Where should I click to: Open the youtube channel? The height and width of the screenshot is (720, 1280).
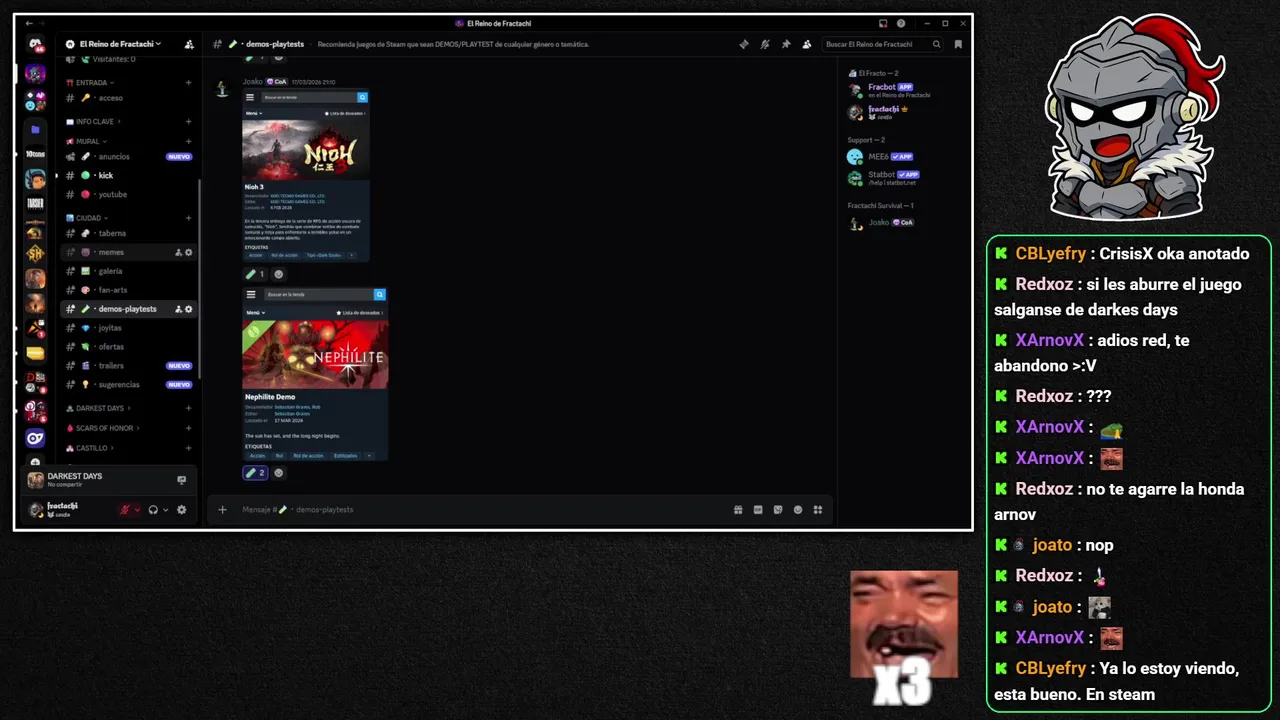pos(128,194)
